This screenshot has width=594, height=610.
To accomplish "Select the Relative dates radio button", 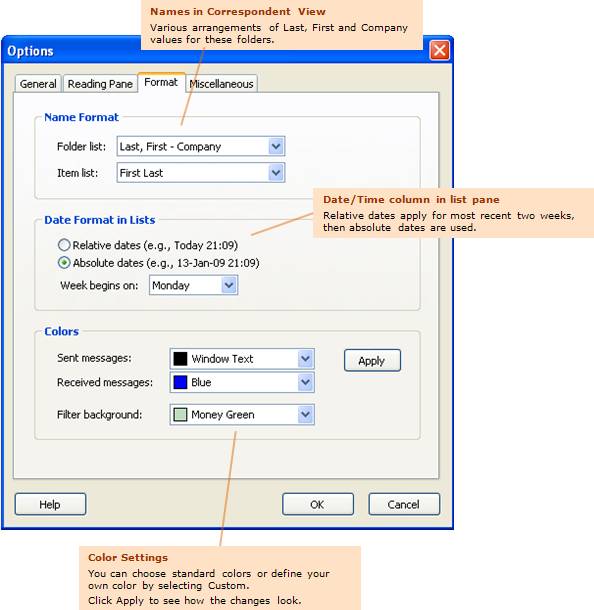I will pyautogui.click(x=64, y=245).
